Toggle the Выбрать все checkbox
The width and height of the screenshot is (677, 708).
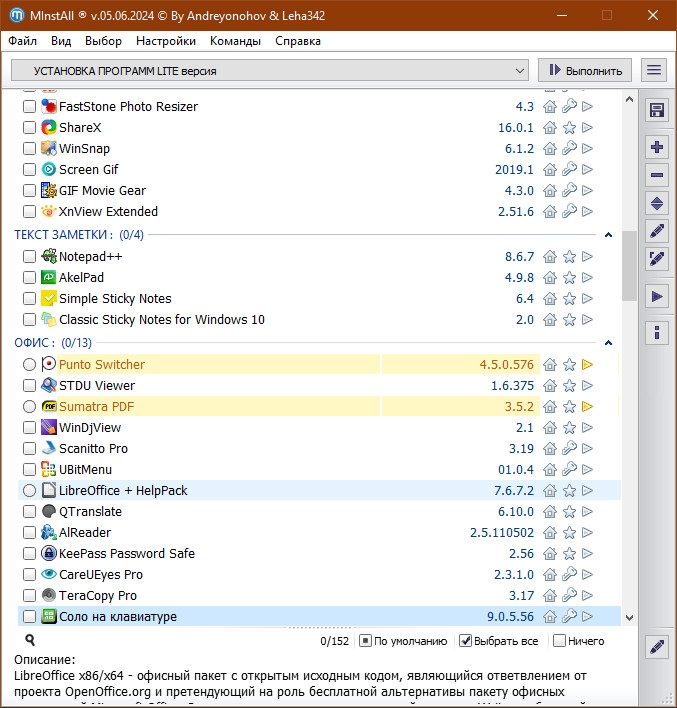pos(465,641)
